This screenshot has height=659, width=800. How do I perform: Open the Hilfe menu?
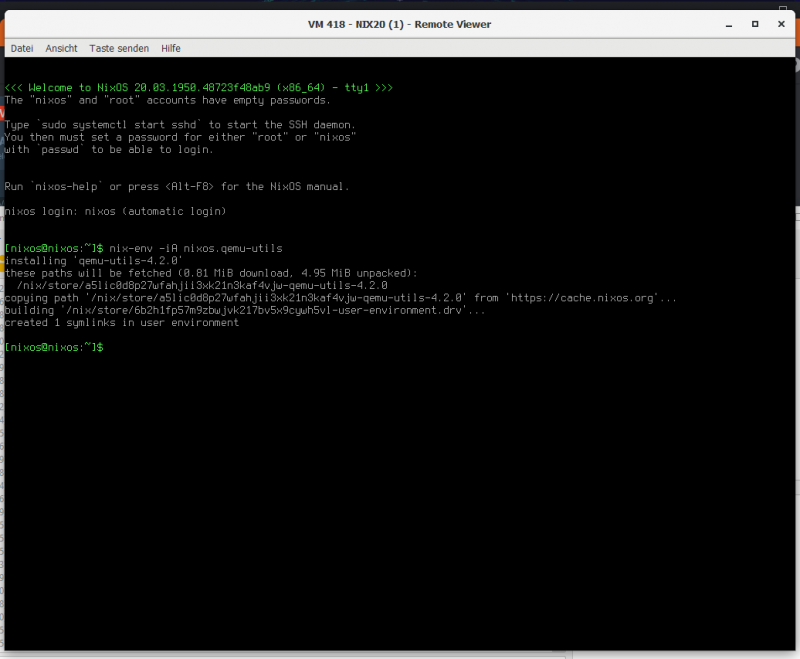(171, 48)
